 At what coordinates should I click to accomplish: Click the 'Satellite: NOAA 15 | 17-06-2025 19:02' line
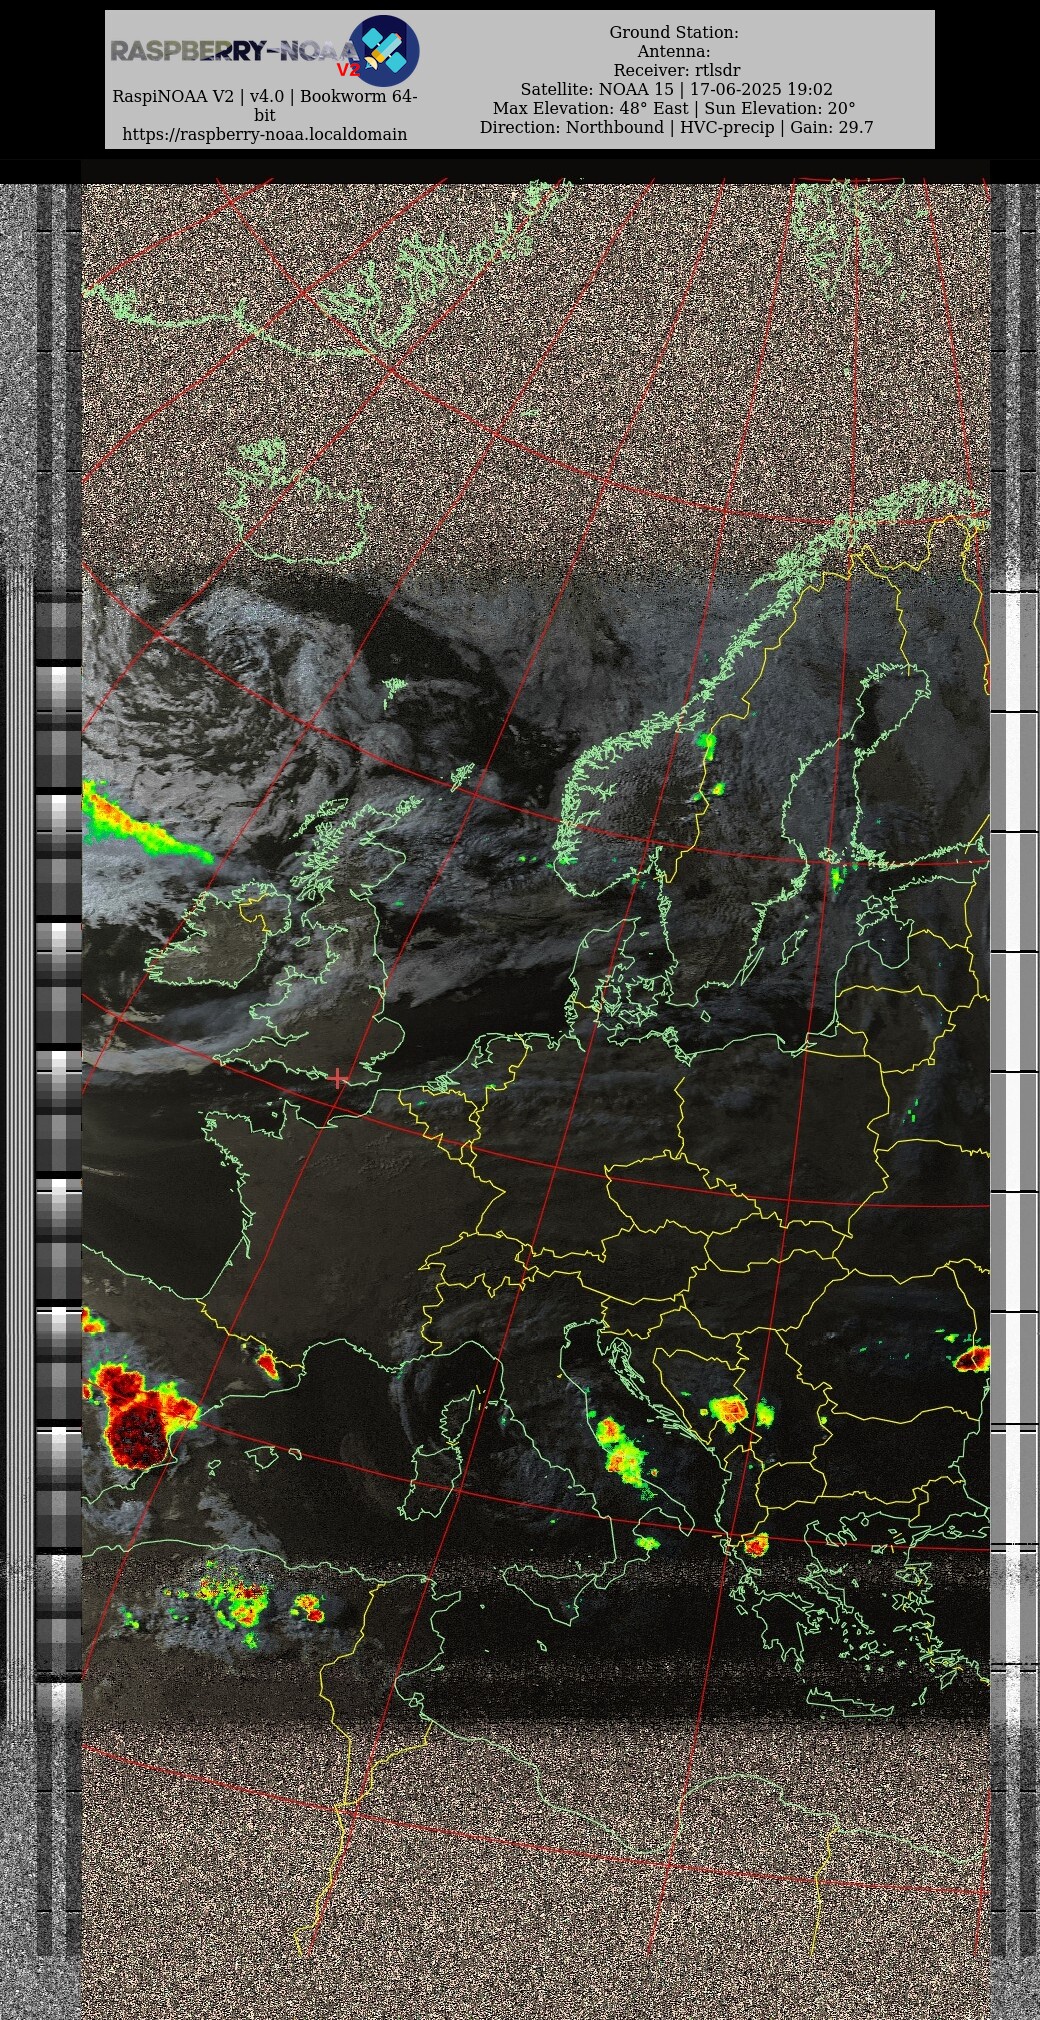tap(676, 89)
